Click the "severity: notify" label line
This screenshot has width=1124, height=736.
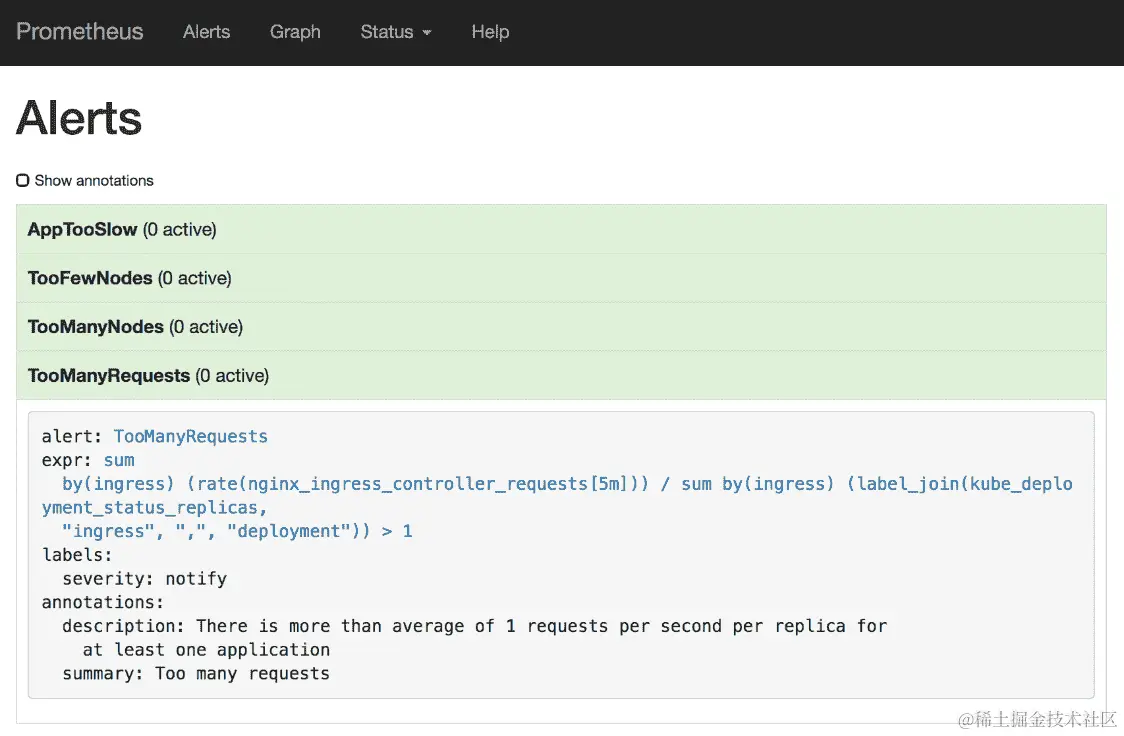(144, 579)
